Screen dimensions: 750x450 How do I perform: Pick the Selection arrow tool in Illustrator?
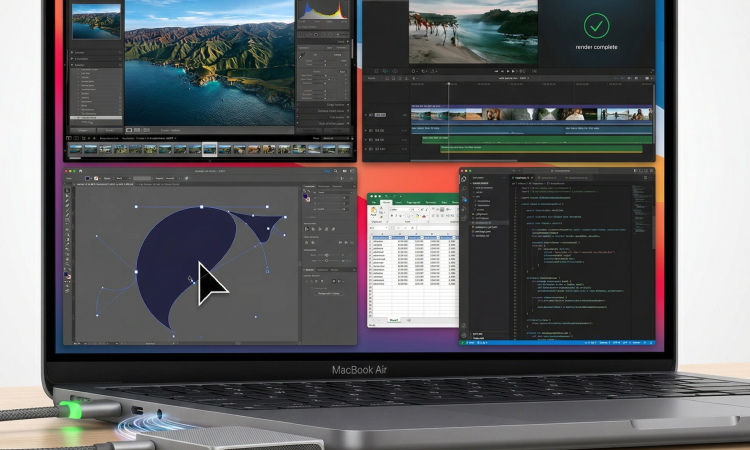68,189
